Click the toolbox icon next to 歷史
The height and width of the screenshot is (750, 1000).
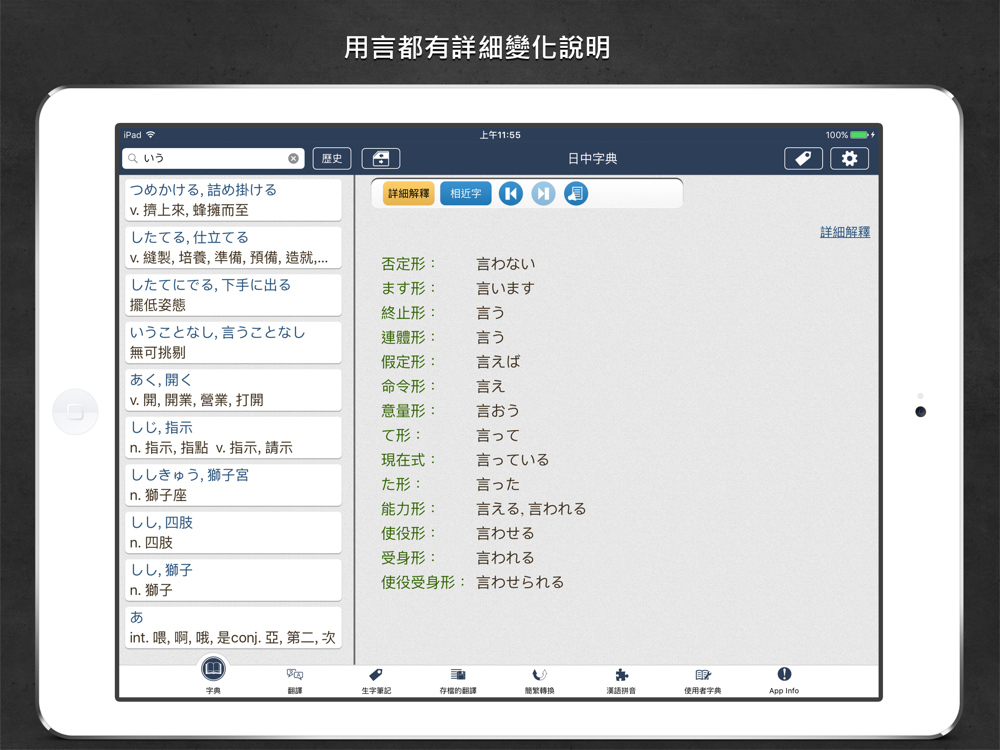click(380, 158)
